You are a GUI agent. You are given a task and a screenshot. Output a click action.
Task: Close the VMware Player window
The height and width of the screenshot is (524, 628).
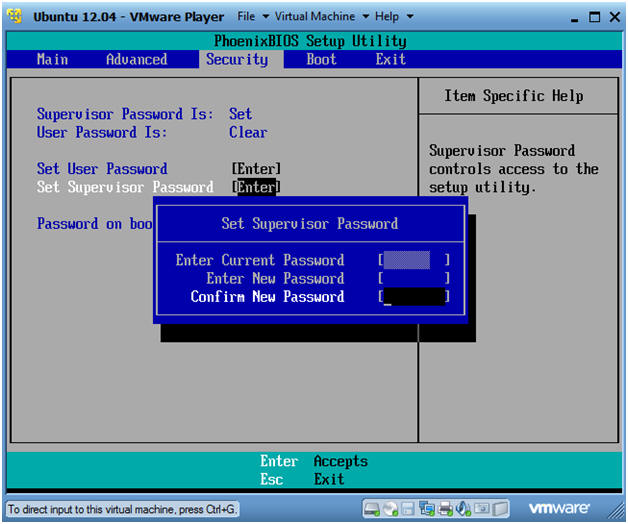[614, 17]
